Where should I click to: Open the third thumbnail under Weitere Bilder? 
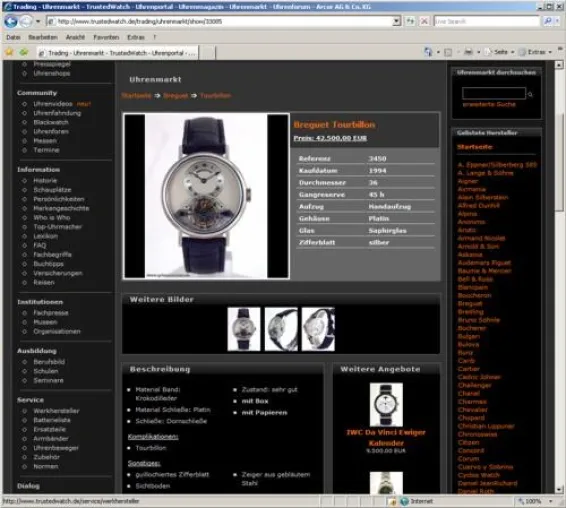[318, 329]
